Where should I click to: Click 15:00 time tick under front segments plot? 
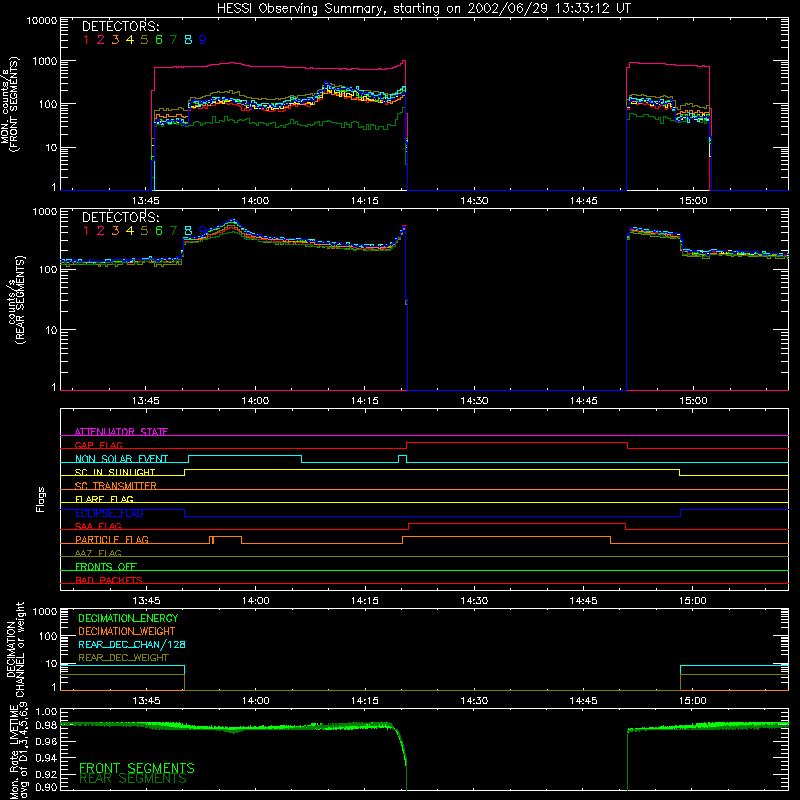click(x=693, y=201)
